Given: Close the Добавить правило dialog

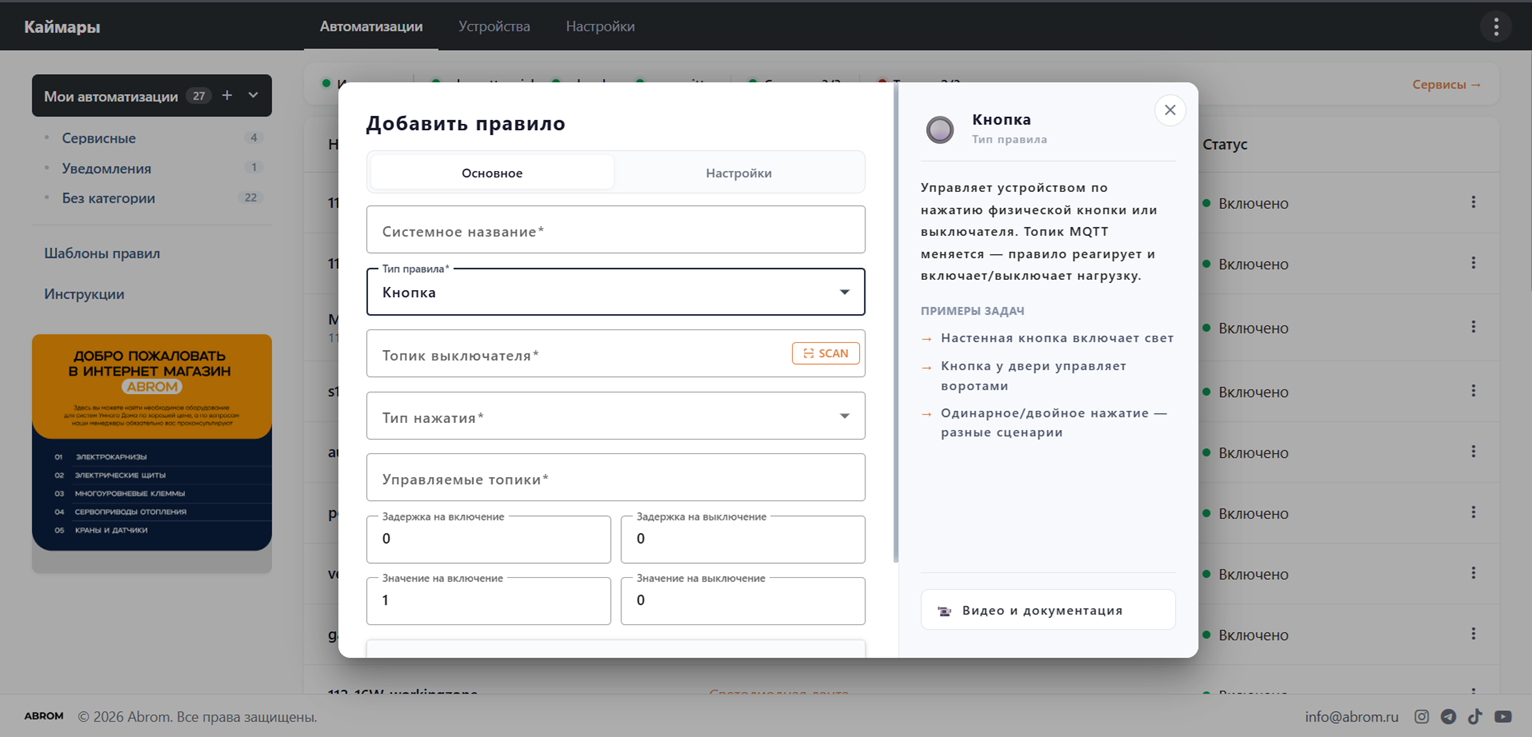Looking at the screenshot, I should tap(1170, 110).
